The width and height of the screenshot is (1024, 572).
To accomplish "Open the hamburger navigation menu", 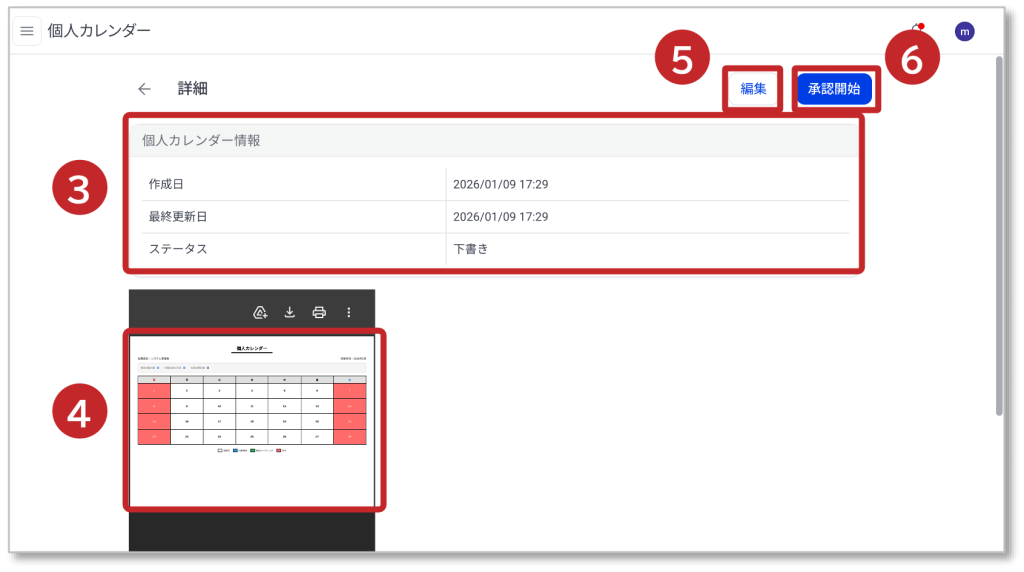I will coord(27,31).
